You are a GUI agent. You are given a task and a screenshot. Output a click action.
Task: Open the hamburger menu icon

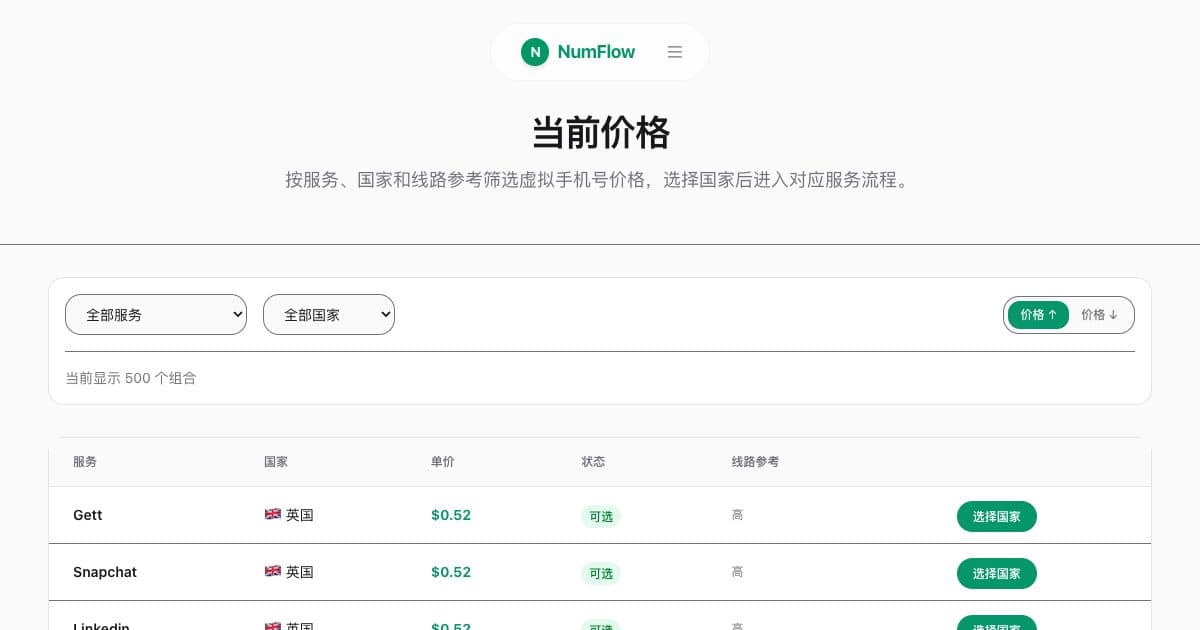coord(675,52)
